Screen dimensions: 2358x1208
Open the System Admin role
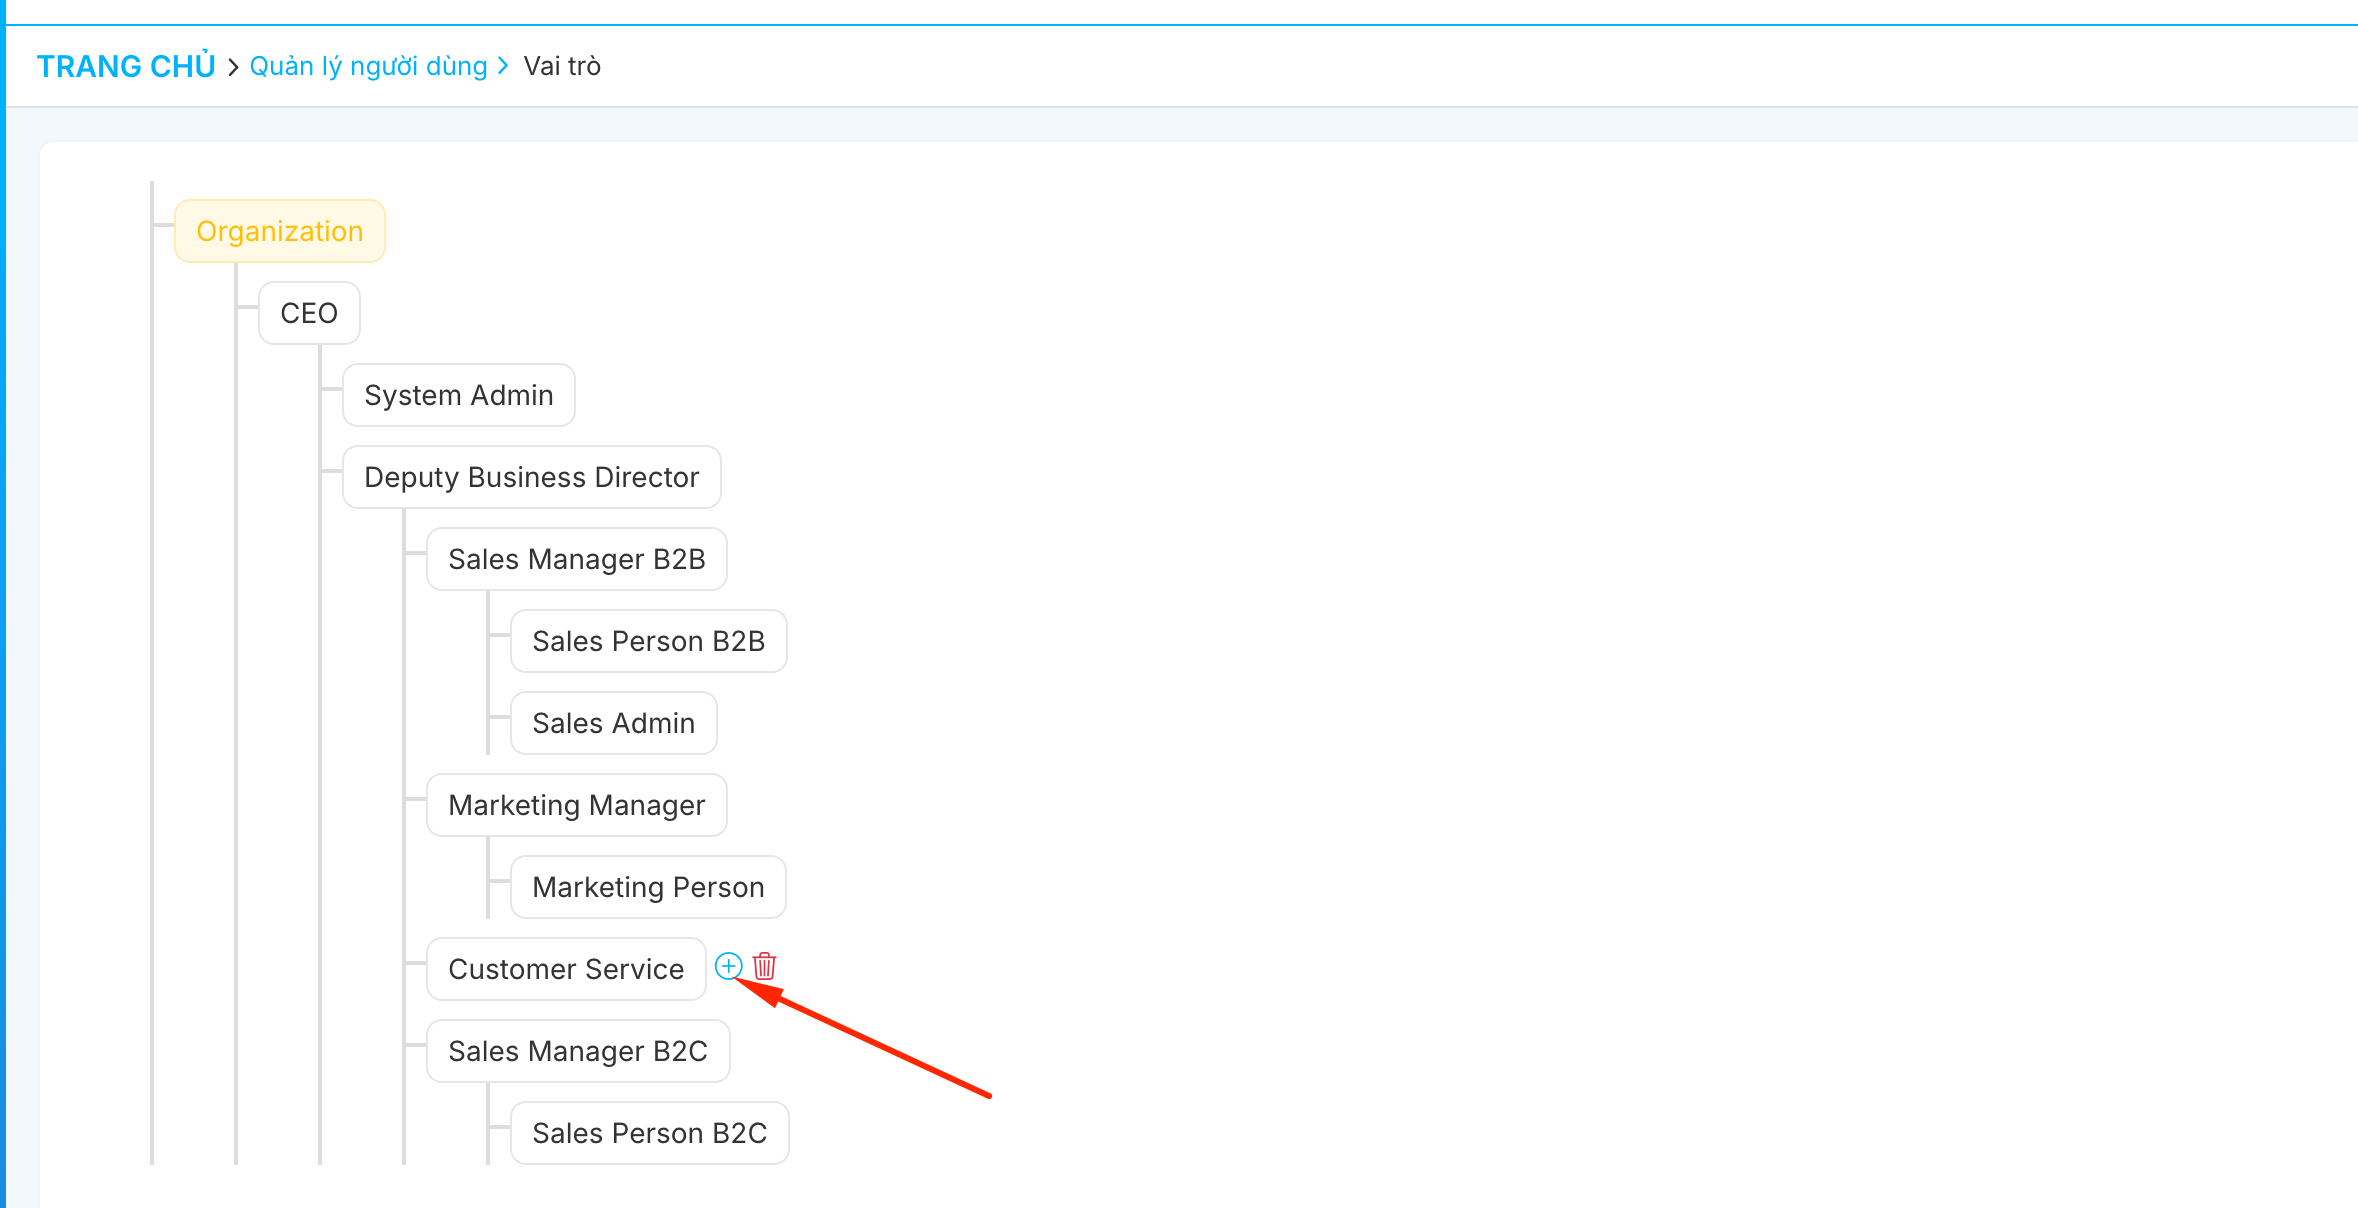click(x=458, y=395)
